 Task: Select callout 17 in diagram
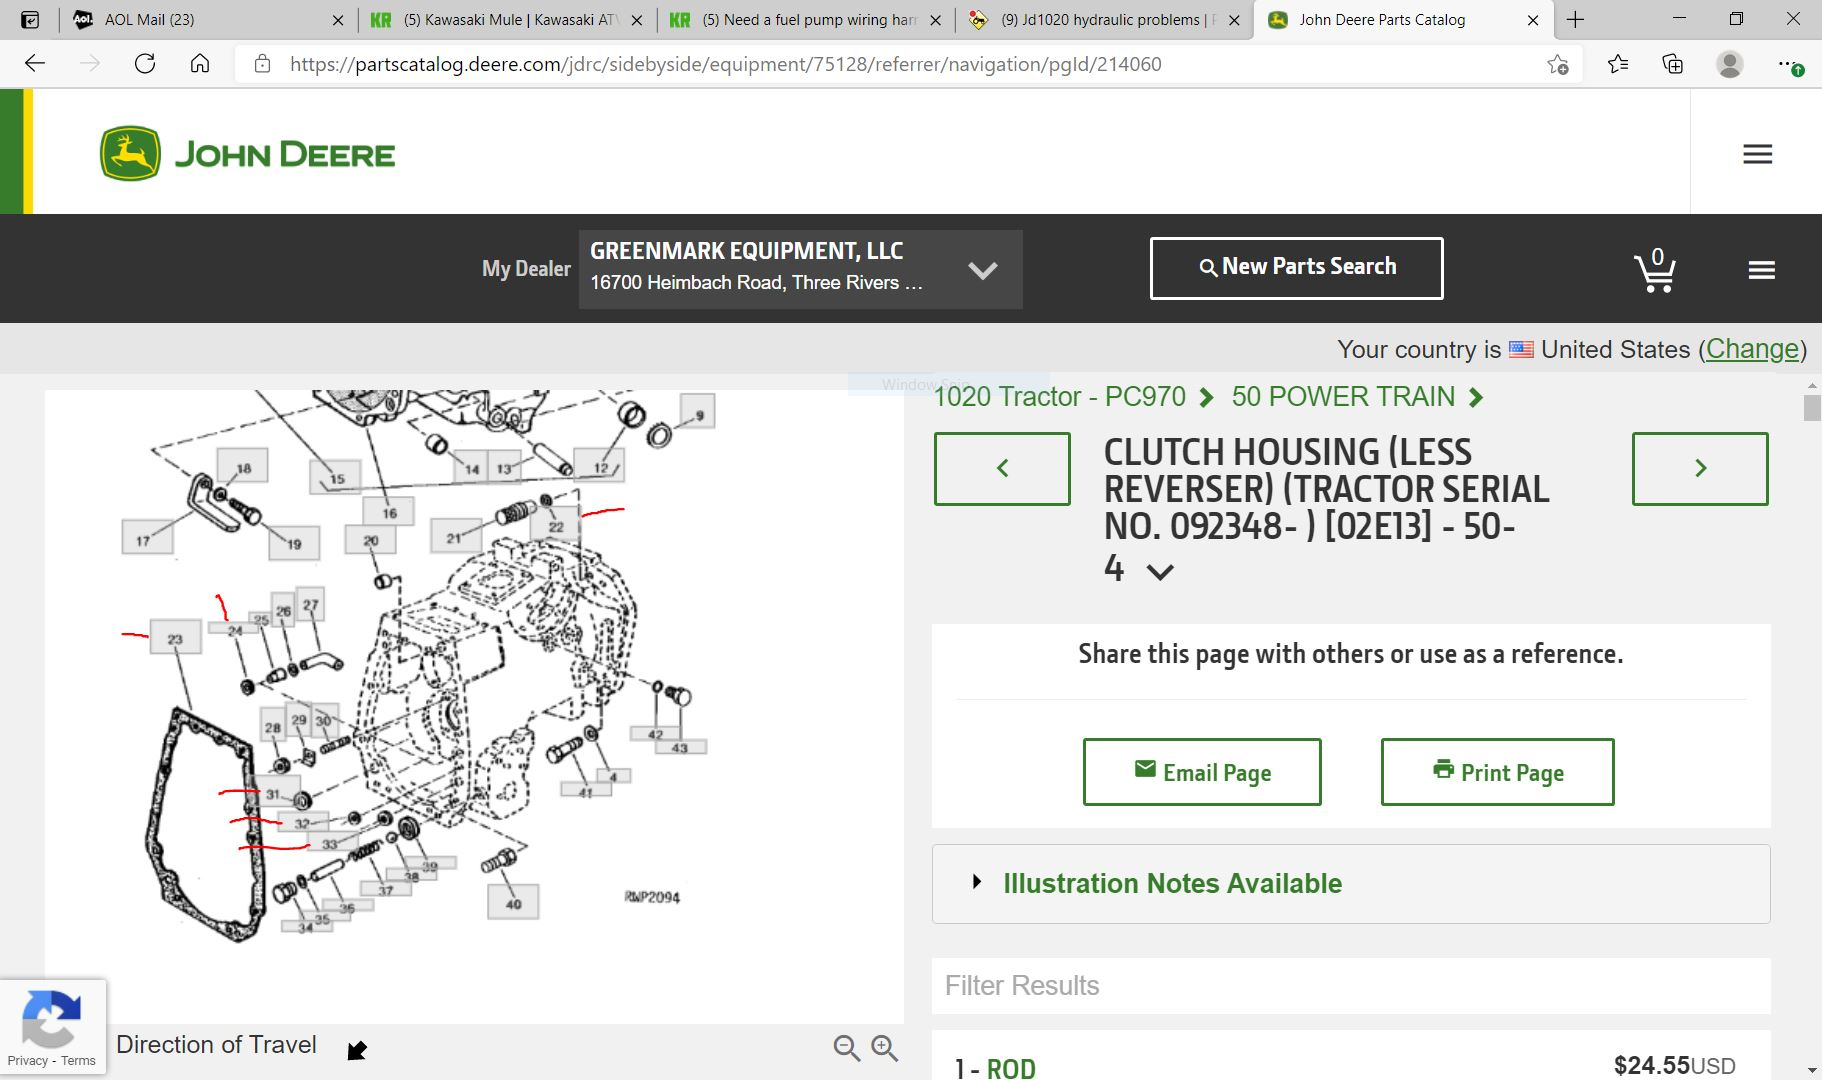(x=147, y=539)
